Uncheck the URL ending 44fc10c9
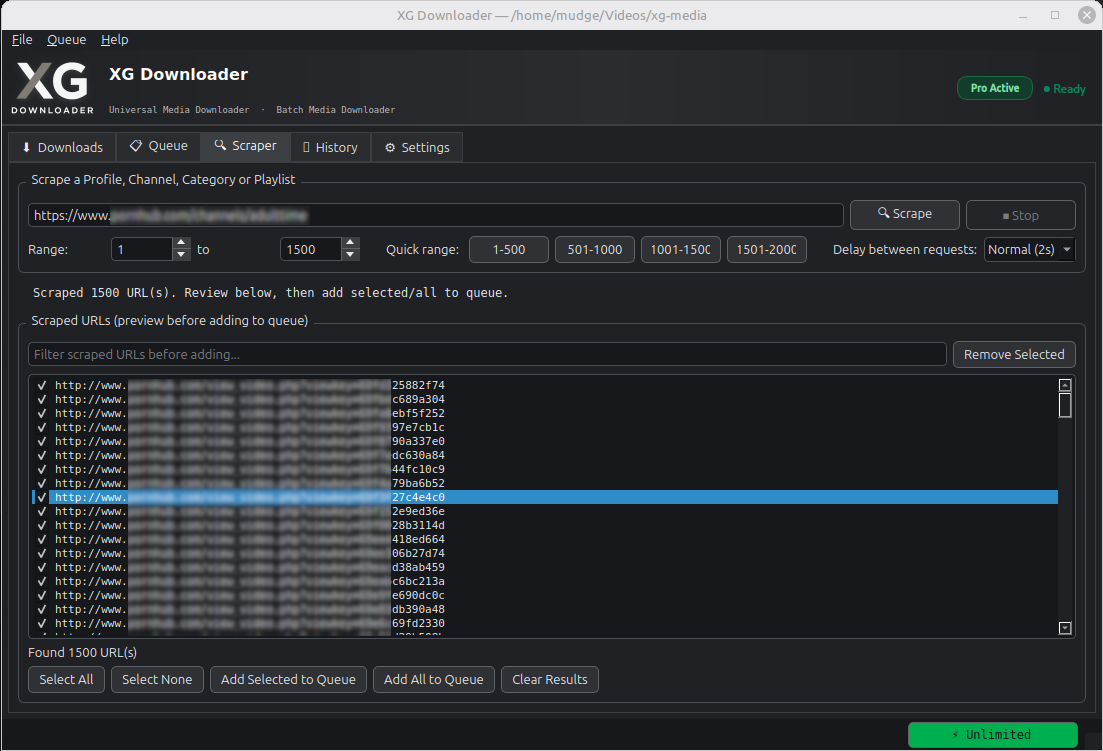This screenshot has height=751, width=1103. (42, 469)
